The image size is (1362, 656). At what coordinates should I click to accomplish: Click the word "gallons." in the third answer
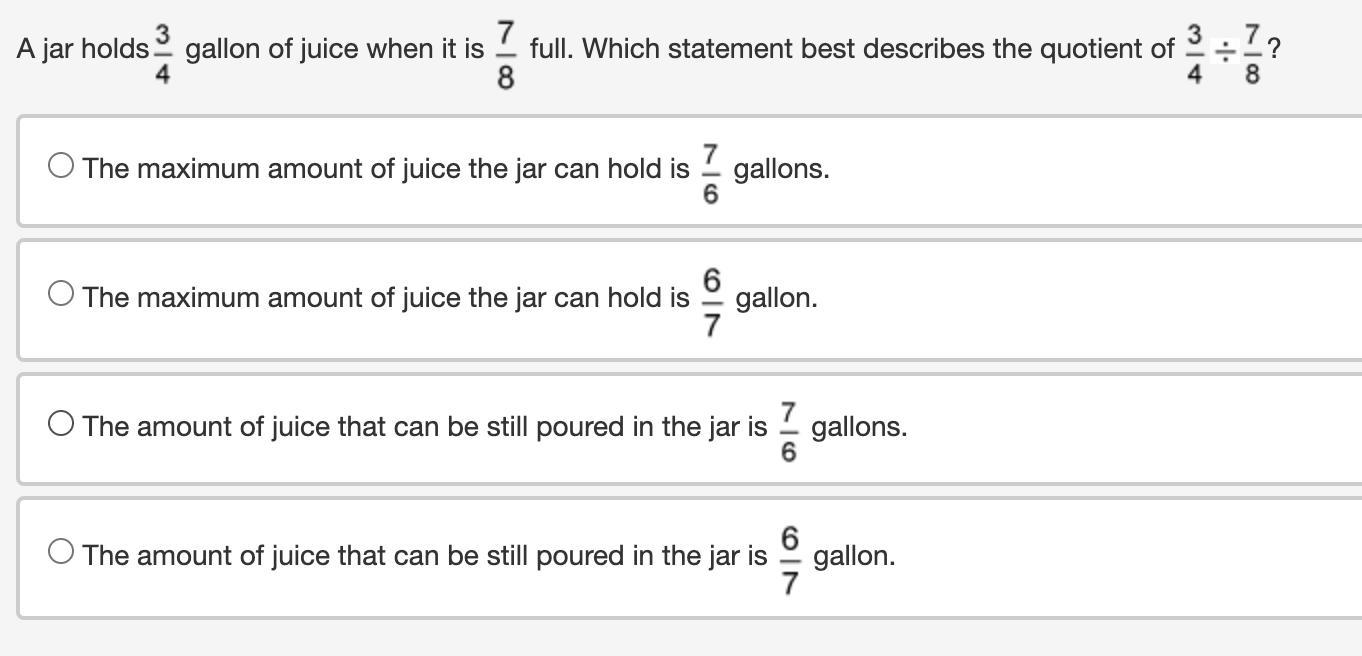click(x=860, y=428)
